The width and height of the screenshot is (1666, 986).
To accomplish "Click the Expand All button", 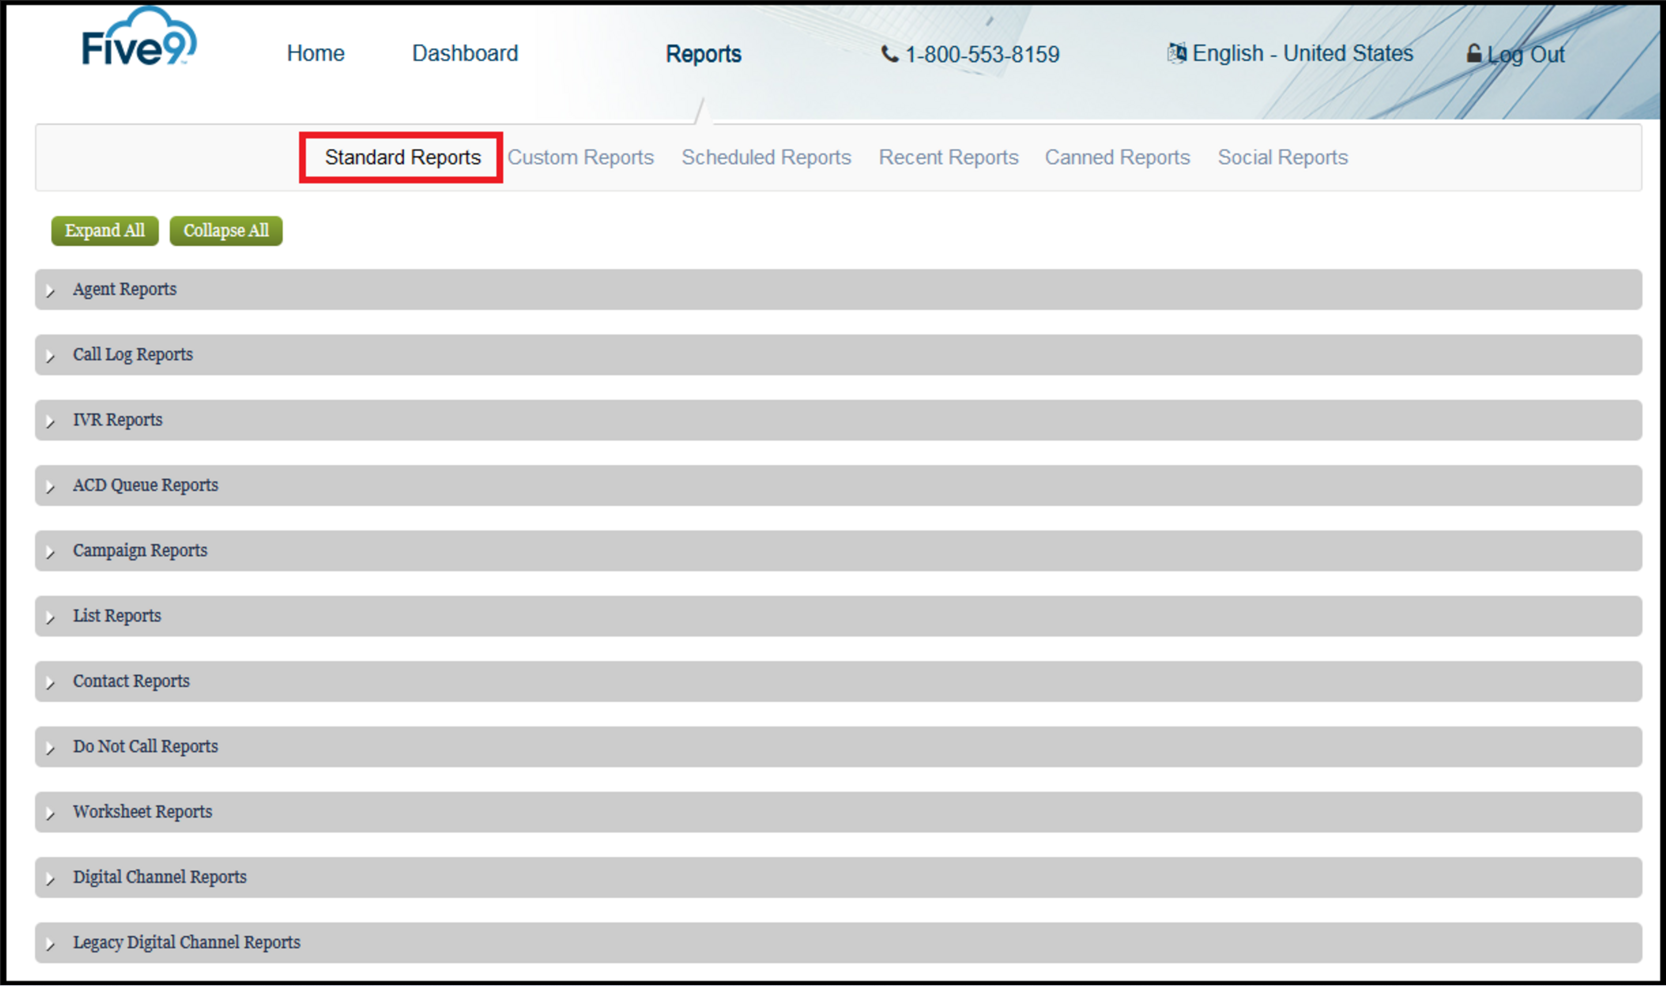I will [x=105, y=230].
